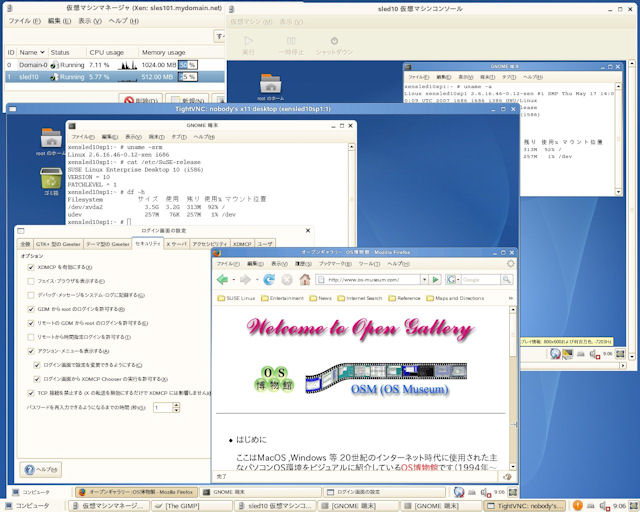Open the URL history dropdown in Firefox
This screenshot has height=512, width=640.
[424, 280]
